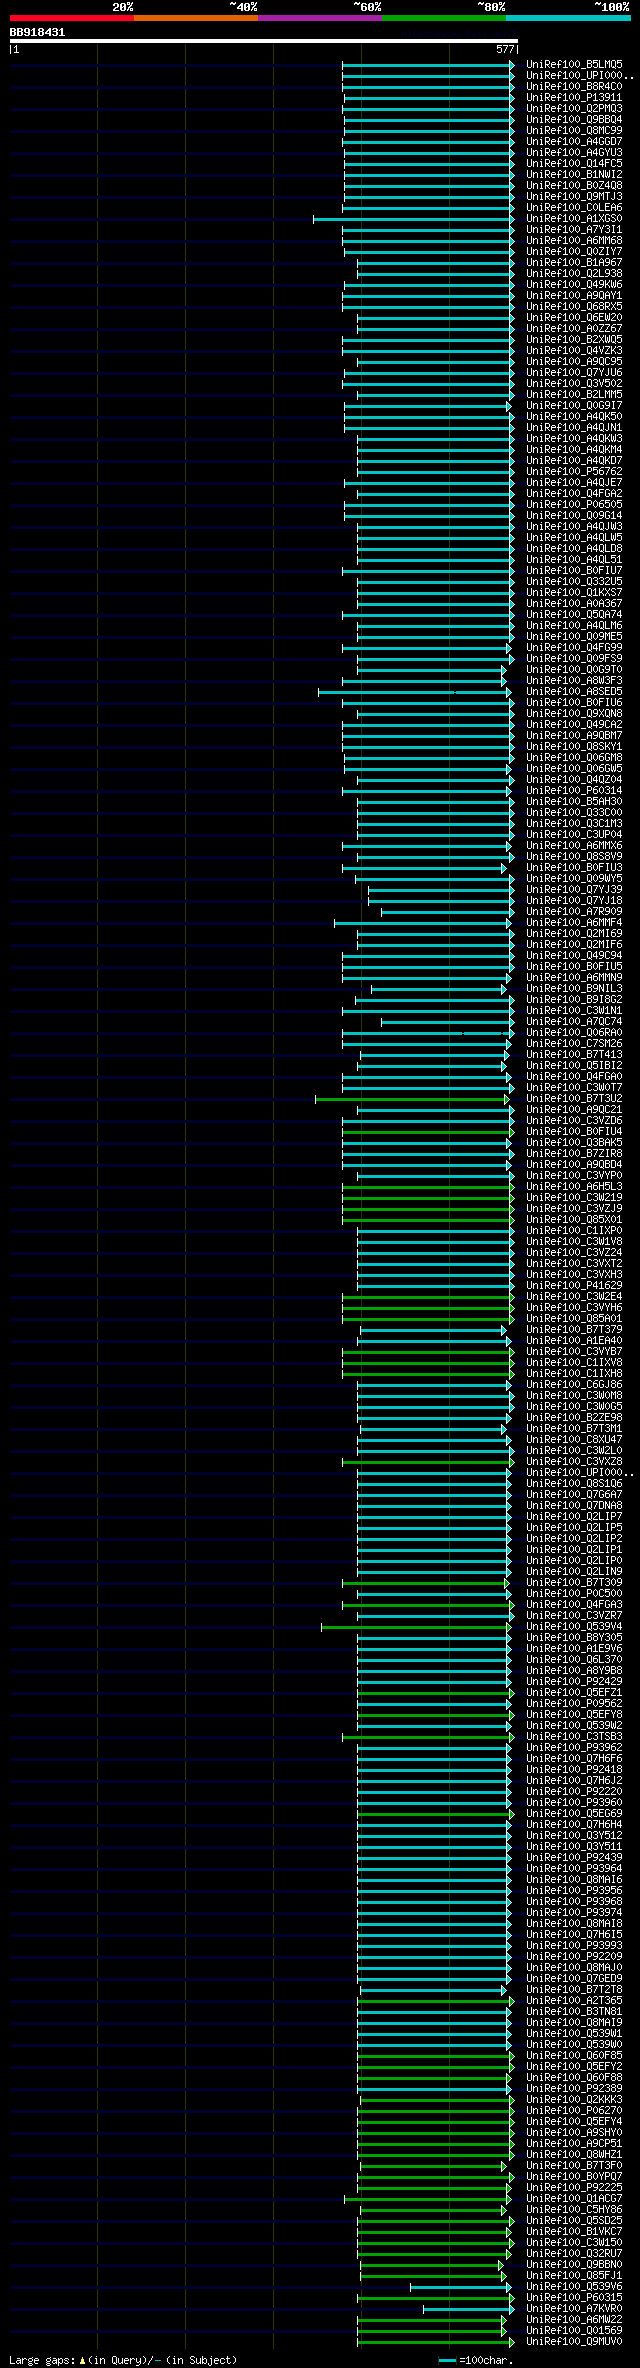Select the UniRef100_P09562 label
Screen dimensions: 640x2368
click(574, 1703)
